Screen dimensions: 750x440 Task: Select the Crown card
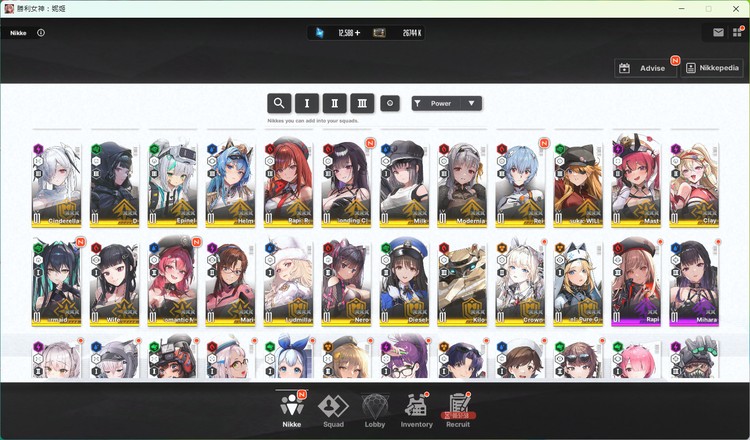[520, 283]
